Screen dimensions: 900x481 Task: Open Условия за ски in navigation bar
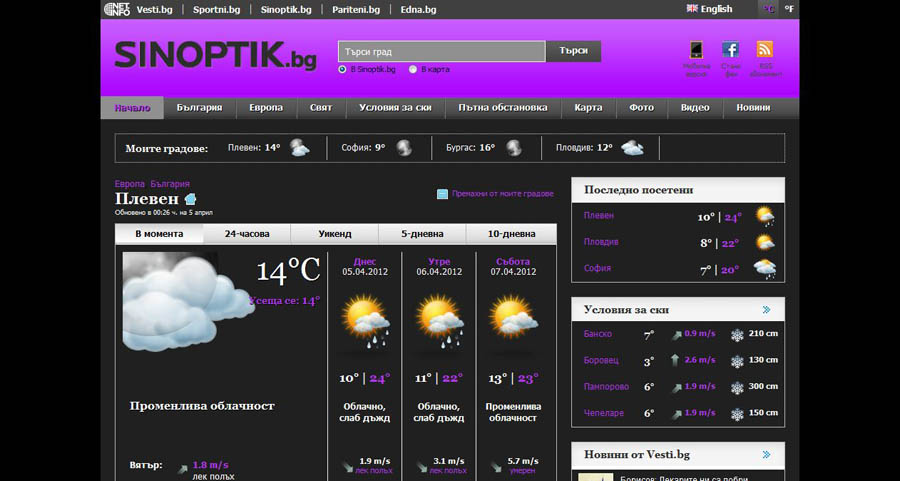click(x=395, y=108)
